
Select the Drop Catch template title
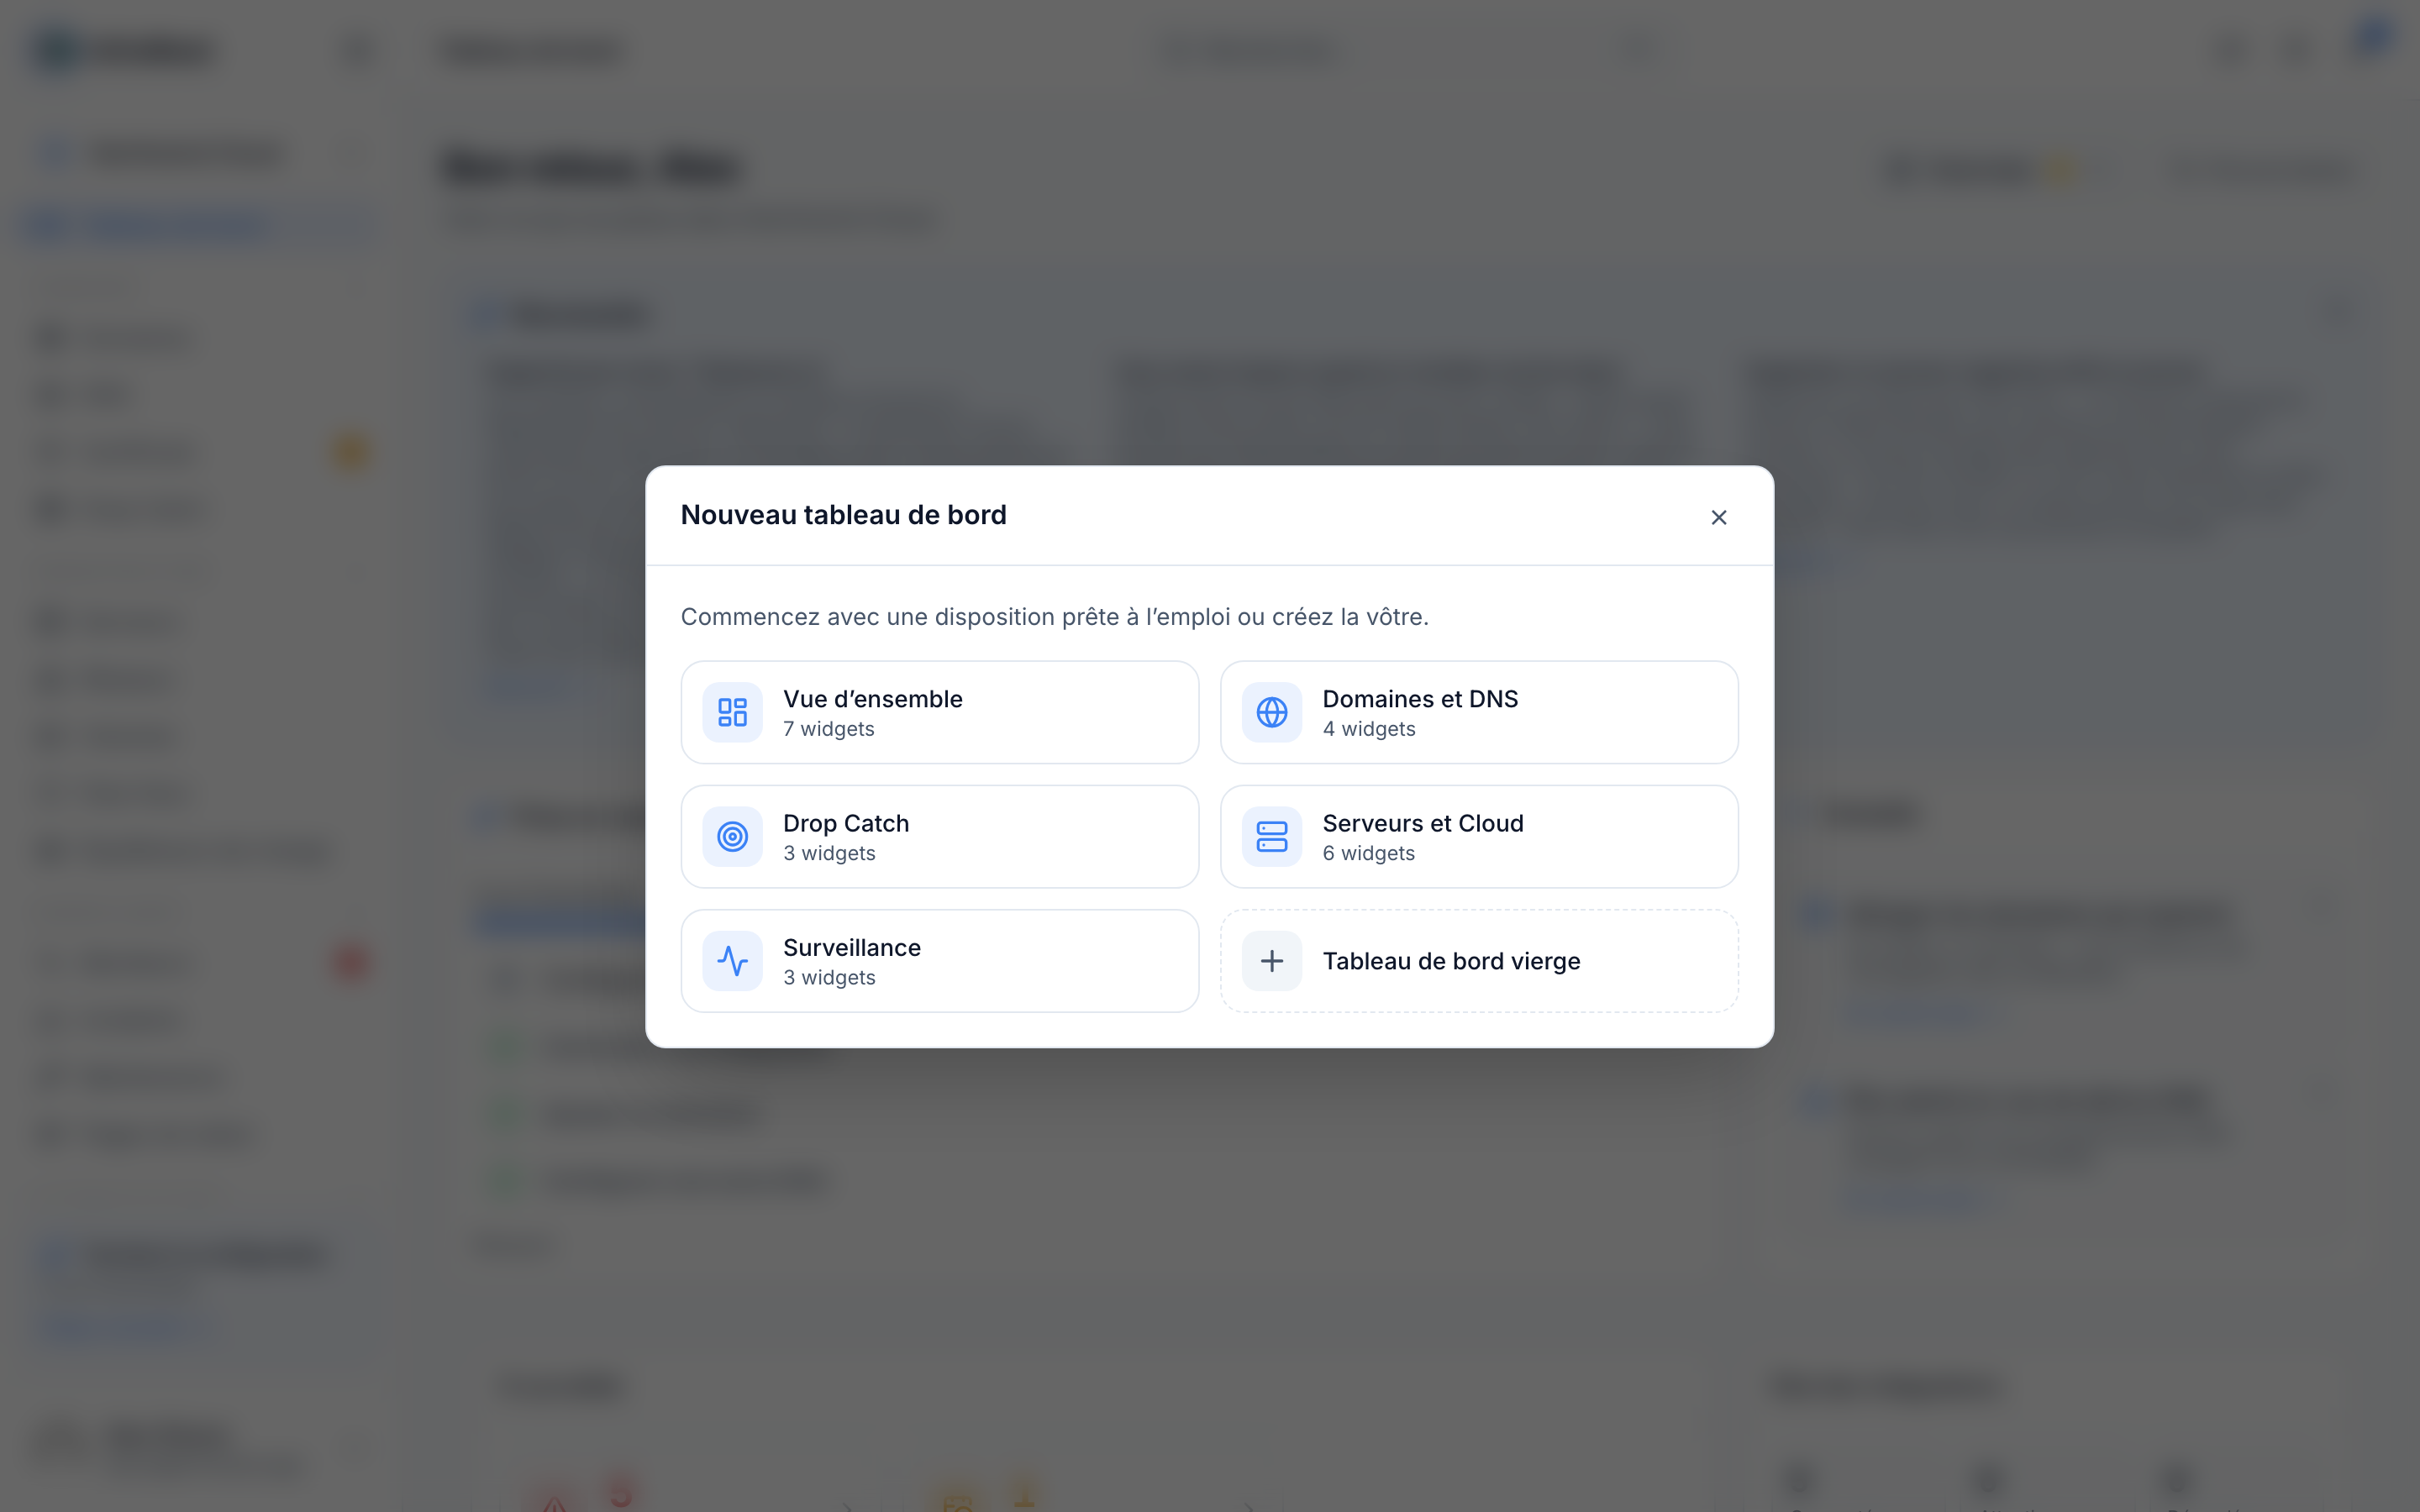coord(846,823)
